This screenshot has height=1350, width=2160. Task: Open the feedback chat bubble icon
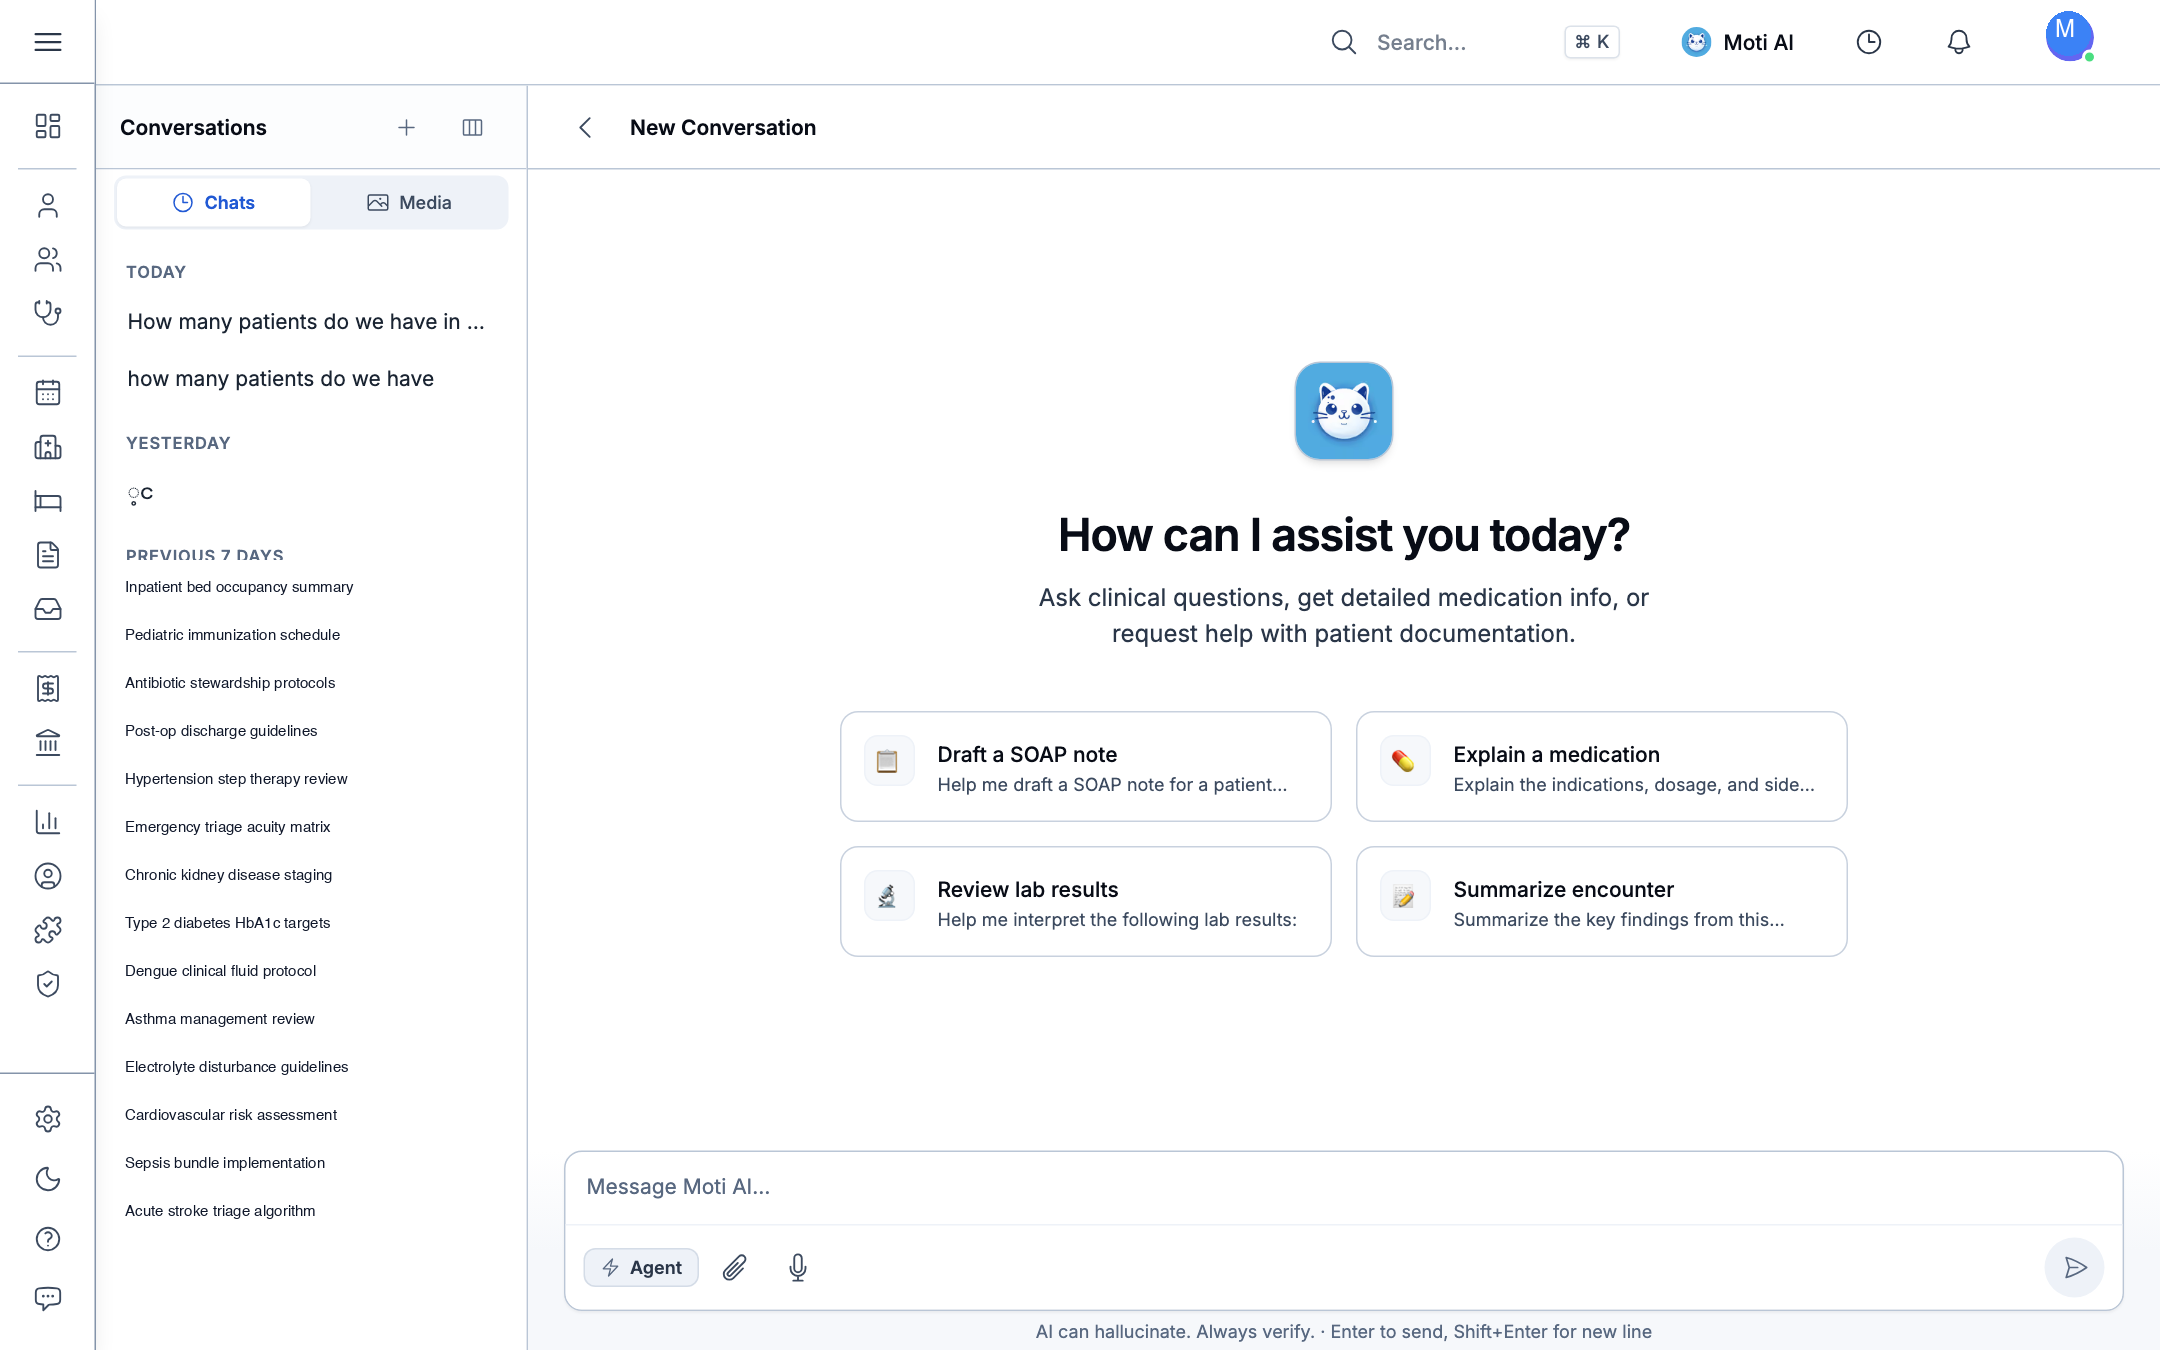coord(47,1298)
